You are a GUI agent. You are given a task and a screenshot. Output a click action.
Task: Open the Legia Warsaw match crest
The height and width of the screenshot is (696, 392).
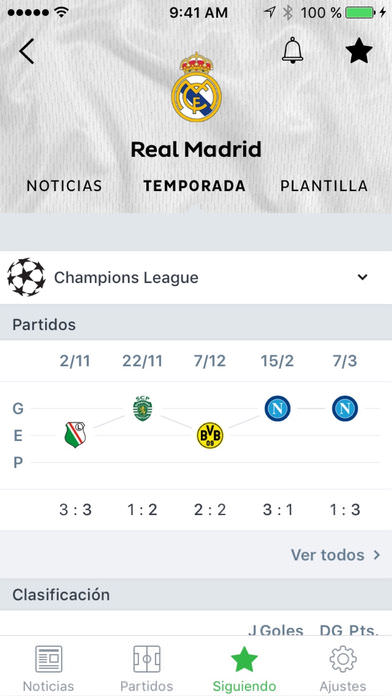(75, 435)
